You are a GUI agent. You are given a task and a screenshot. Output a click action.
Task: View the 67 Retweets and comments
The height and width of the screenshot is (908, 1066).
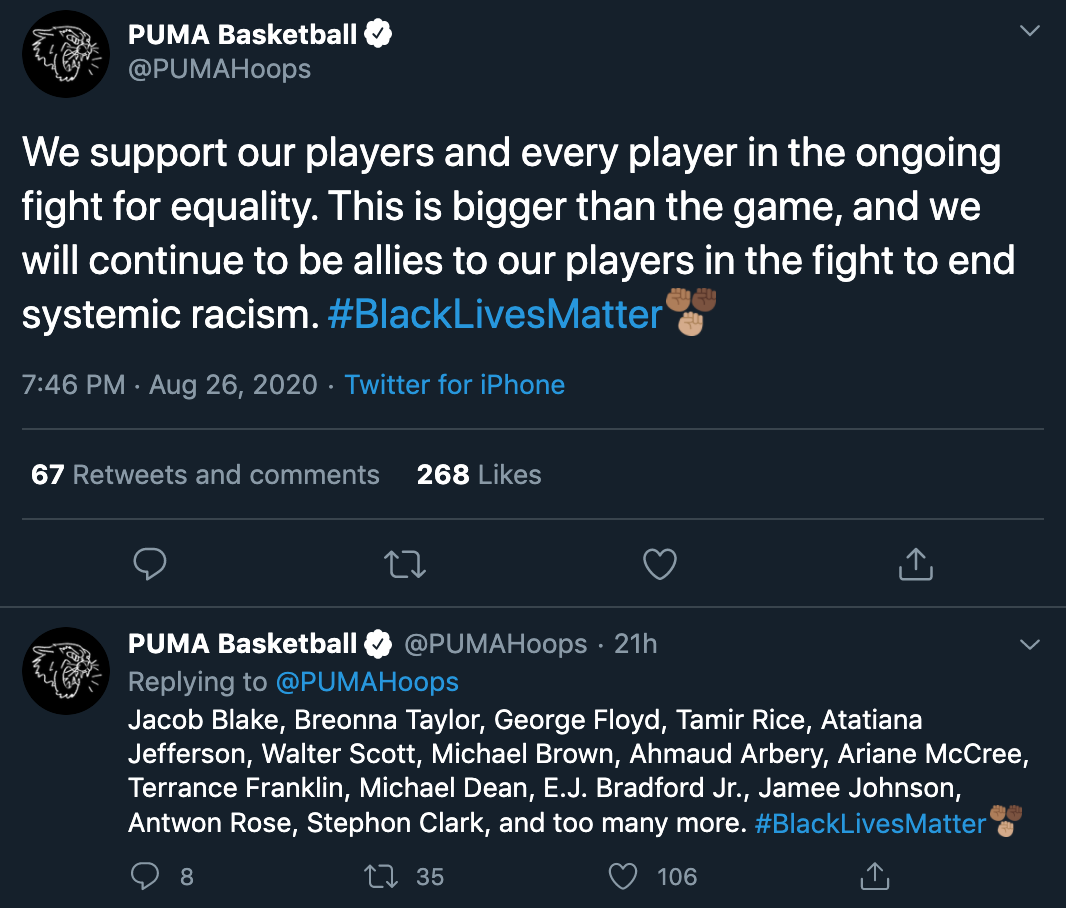coord(205,474)
